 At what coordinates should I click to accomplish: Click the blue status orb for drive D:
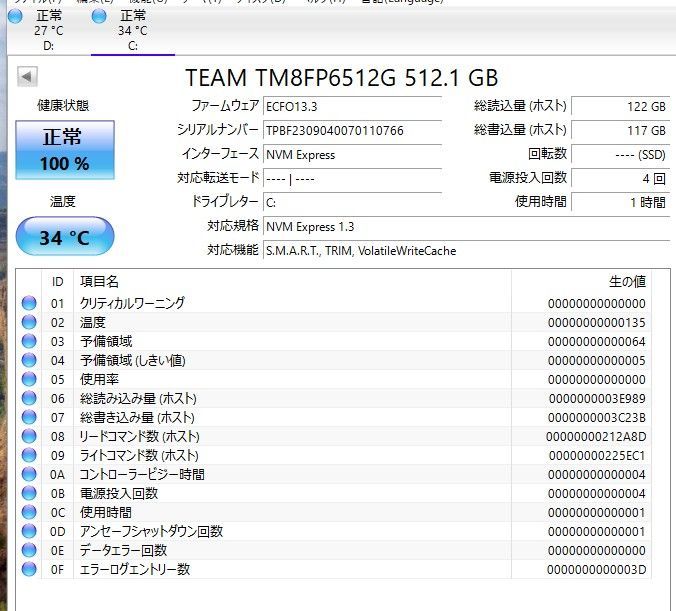pos(15,16)
